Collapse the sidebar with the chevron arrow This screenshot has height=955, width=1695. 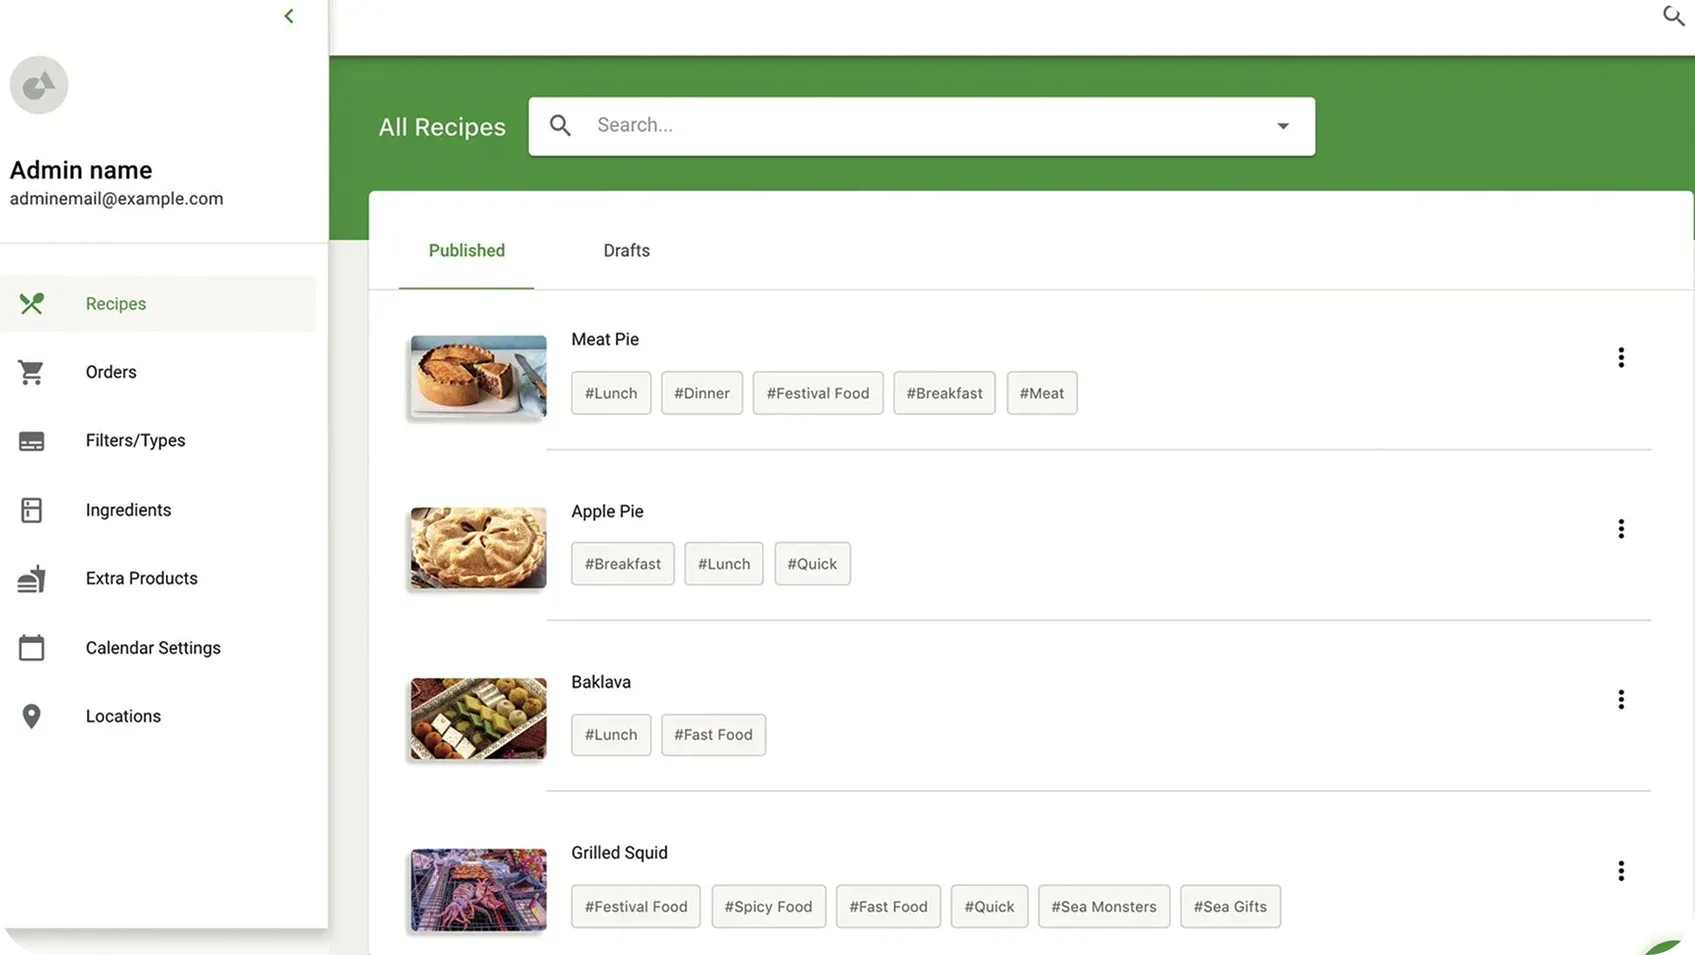[289, 16]
